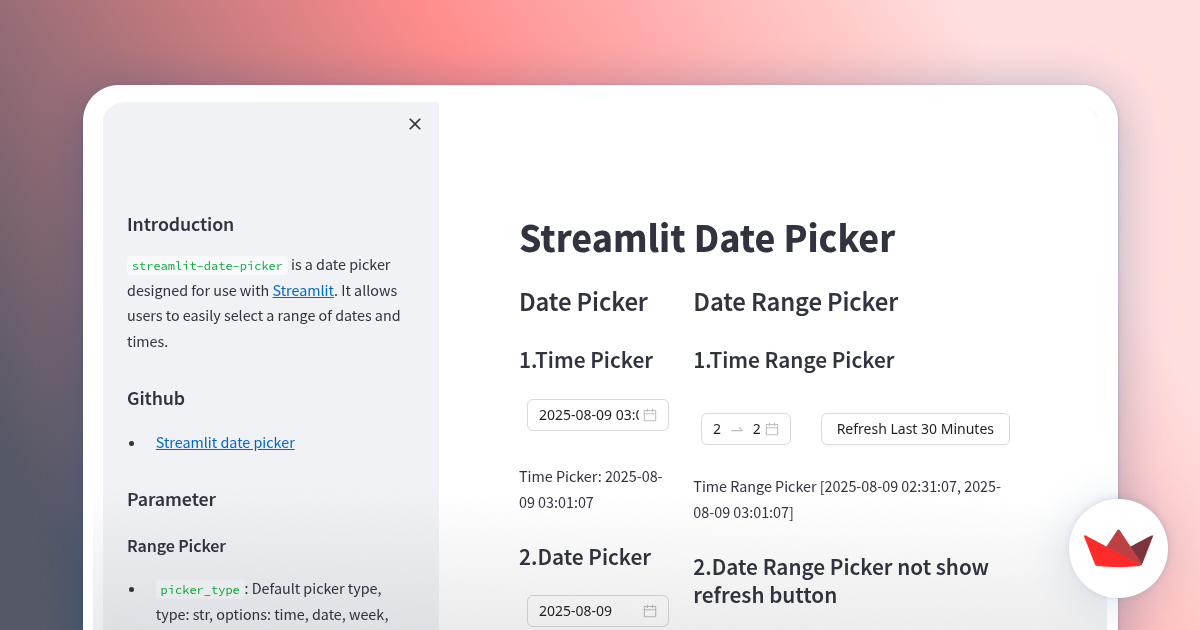Click the Time Picker: 2025-08-09 03:01:07 output text
The width and height of the screenshot is (1200, 630).
(591, 489)
